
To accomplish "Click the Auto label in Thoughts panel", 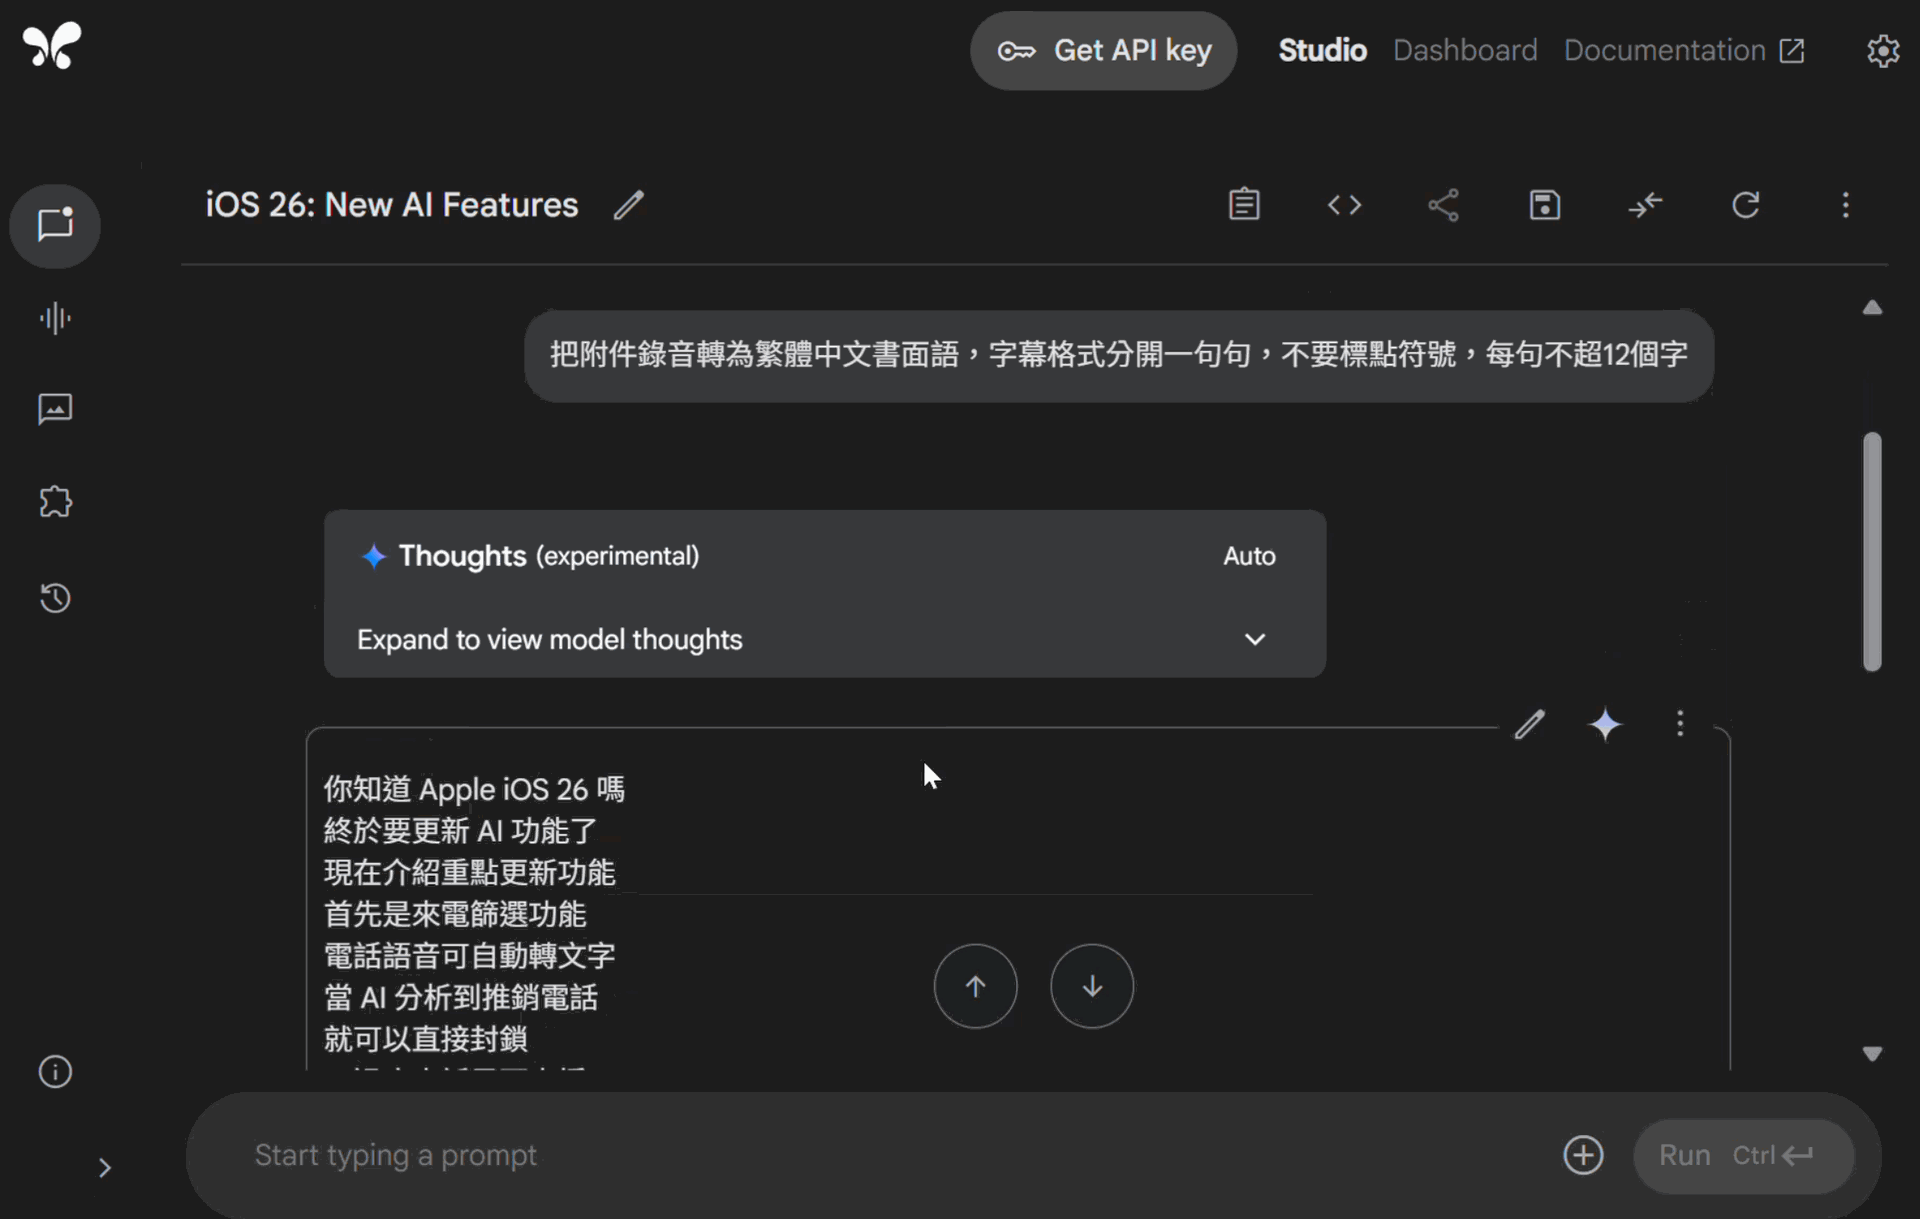I will [x=1249, y=556].
